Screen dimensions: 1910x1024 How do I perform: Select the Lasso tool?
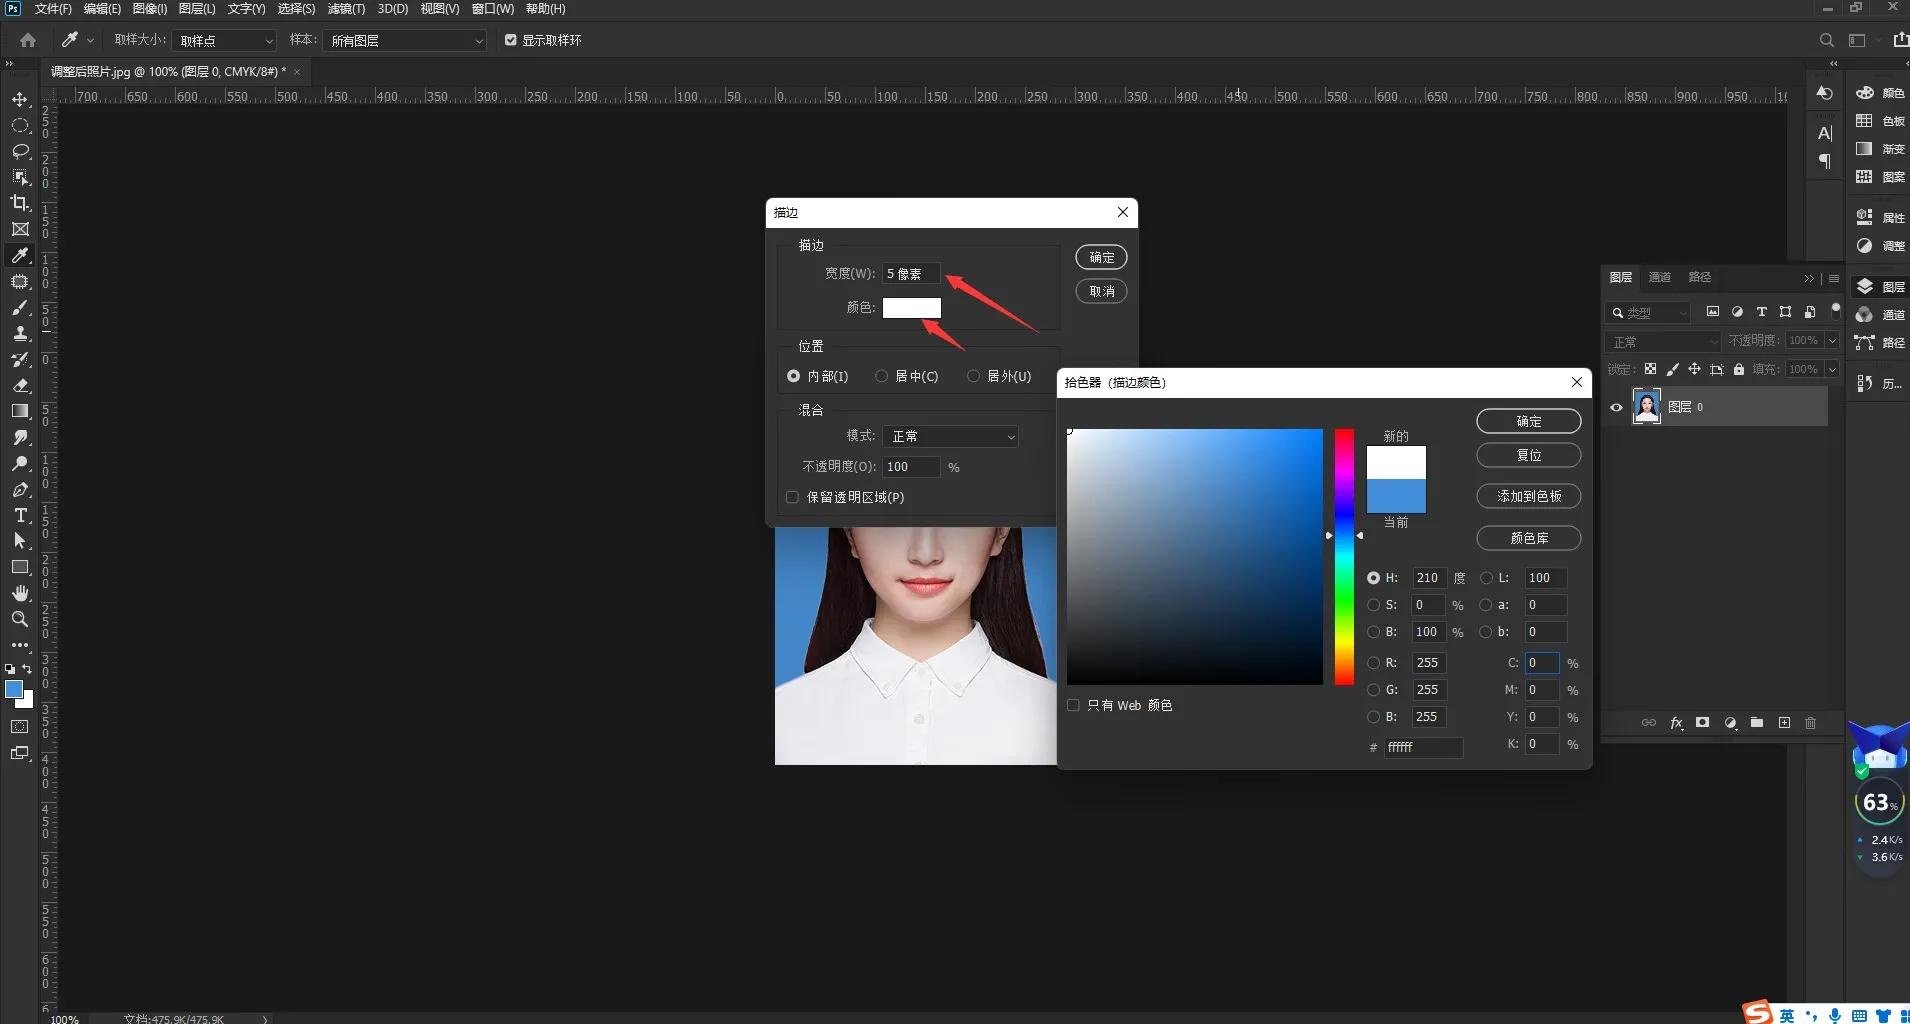pos(20,151)
